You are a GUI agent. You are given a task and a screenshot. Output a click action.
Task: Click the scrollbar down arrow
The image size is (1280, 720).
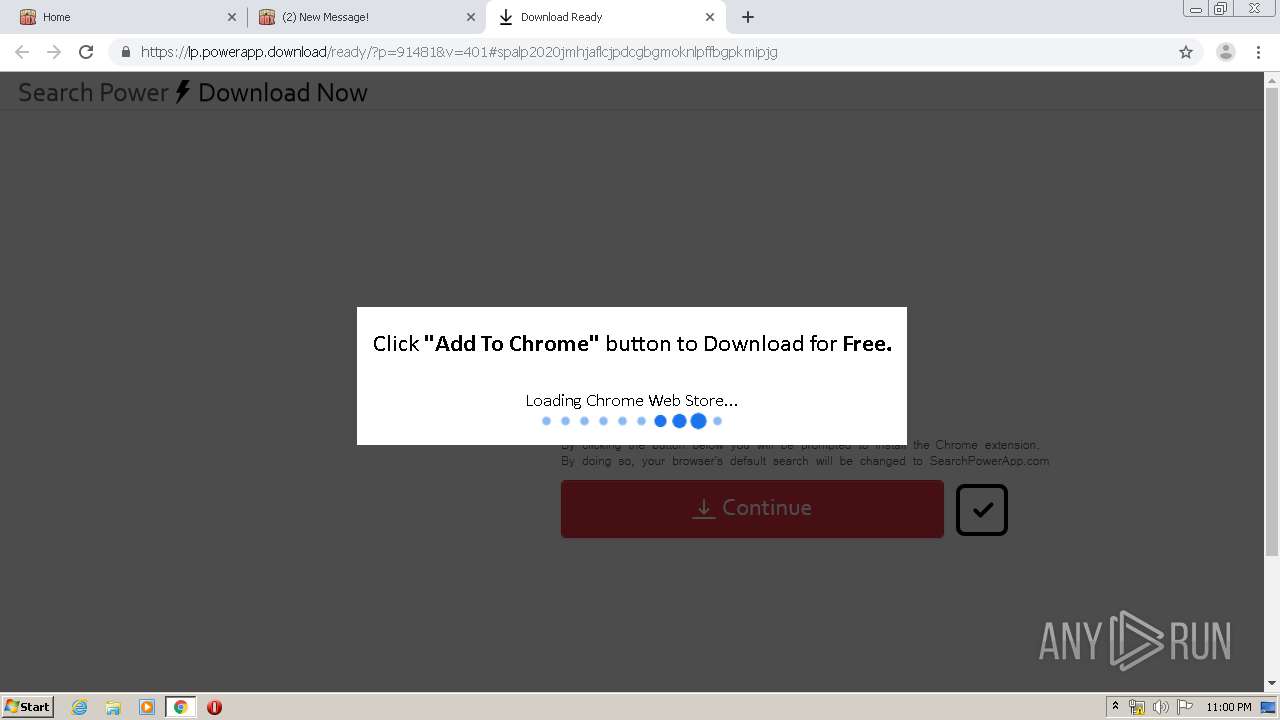pyautogui.click(x=1272, y=684)
